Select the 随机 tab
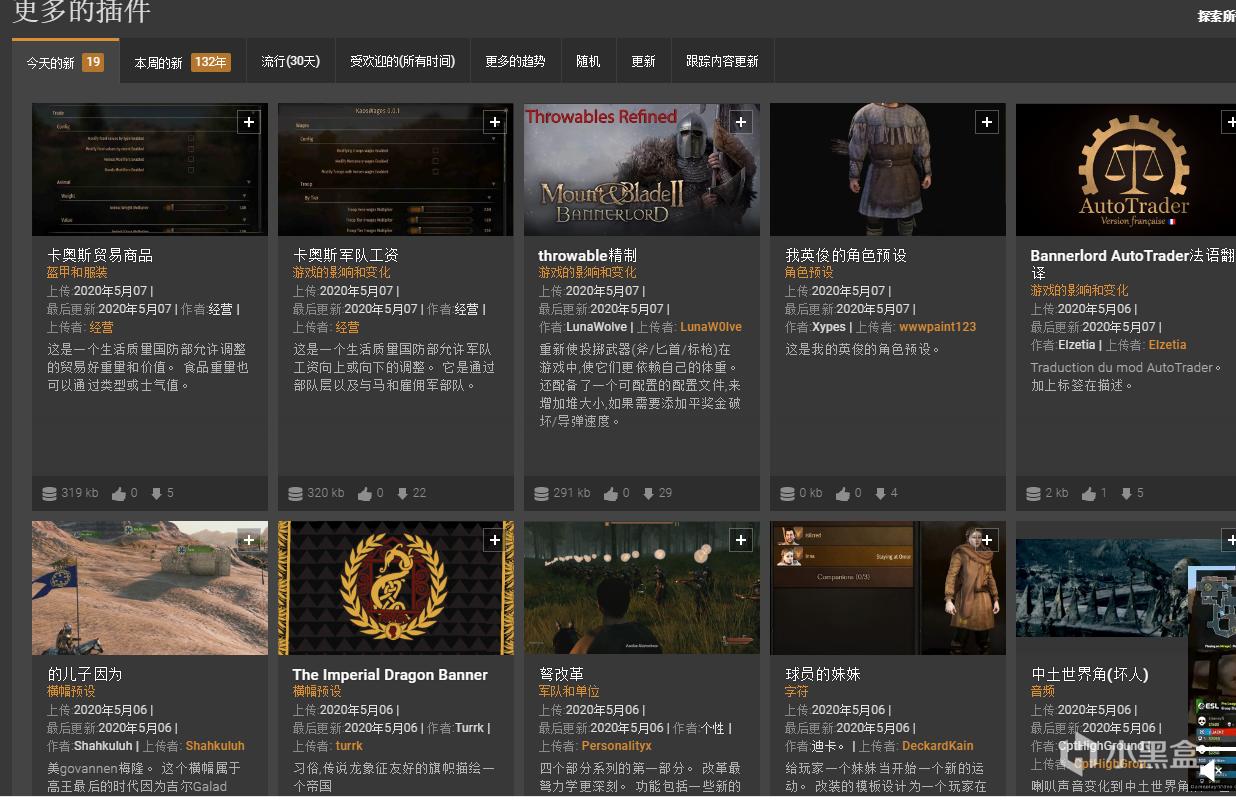Viewport: 1236px width, 805px height. (588, 61)
